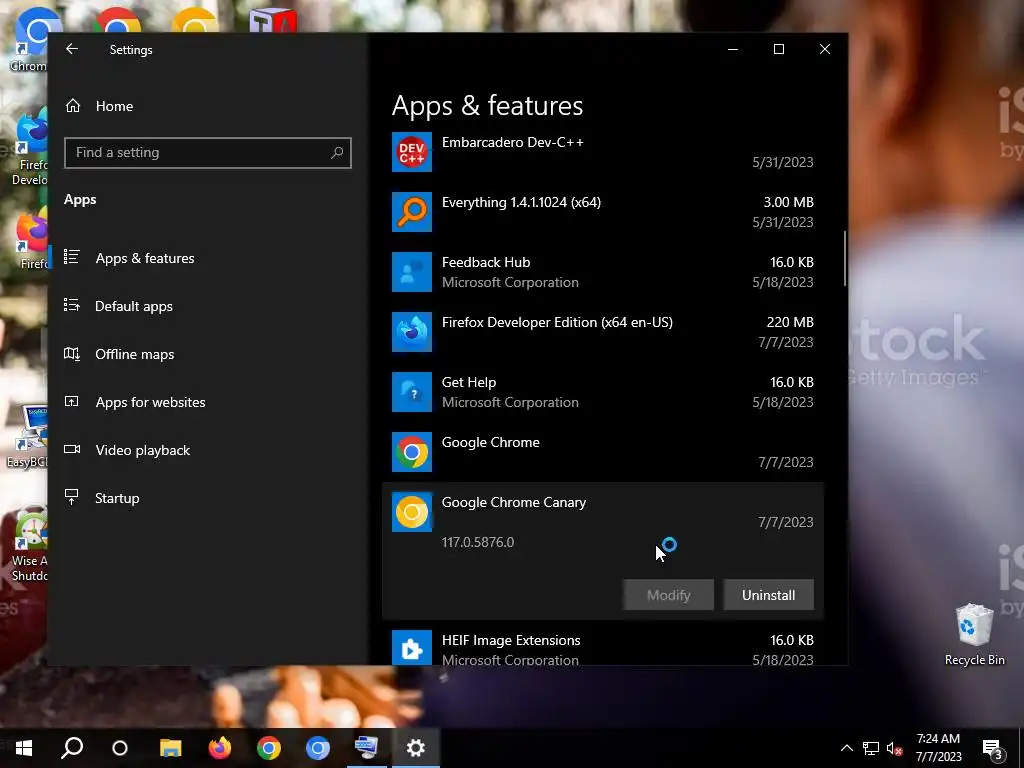The image size is (1024, 768).
Task: Open File Explorer from taskbar
Action: [170, 748]
